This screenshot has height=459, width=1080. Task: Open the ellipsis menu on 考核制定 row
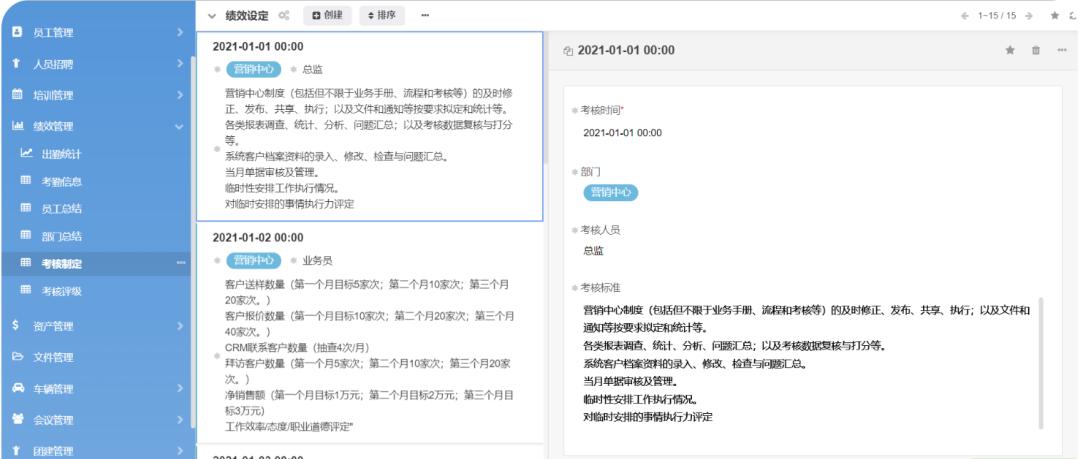[181, 263]
